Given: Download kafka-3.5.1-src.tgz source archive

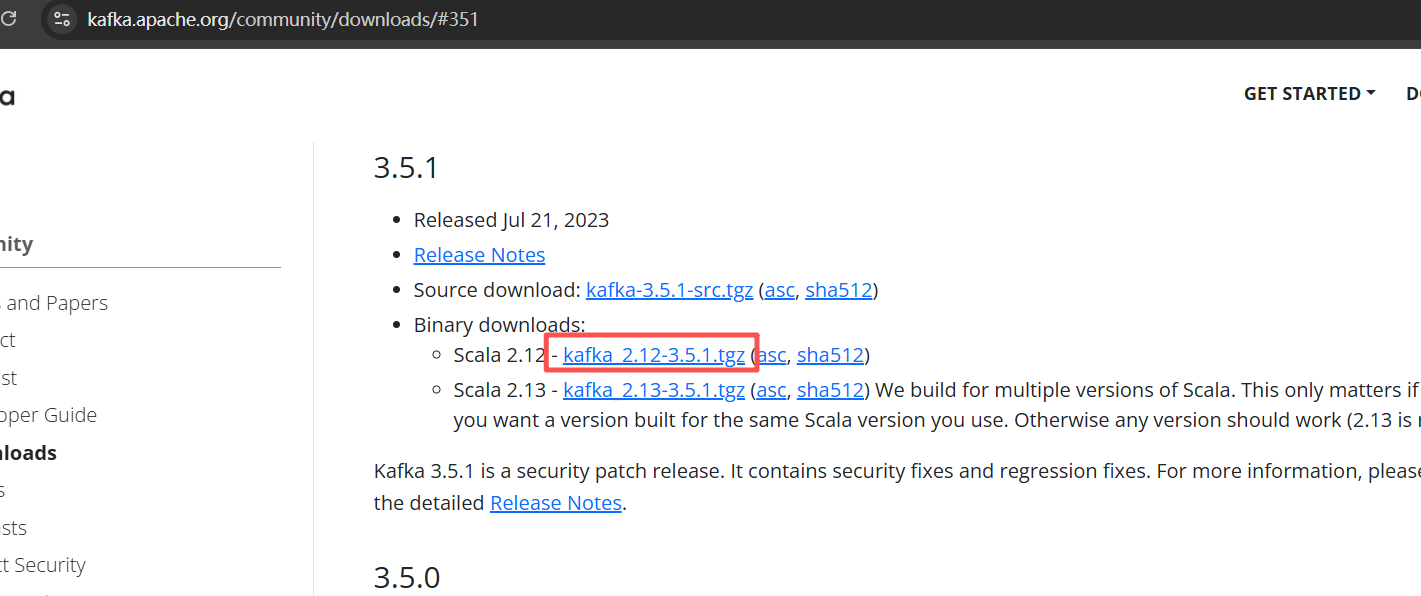Looking at the screenshot, I should click(669, 291).
